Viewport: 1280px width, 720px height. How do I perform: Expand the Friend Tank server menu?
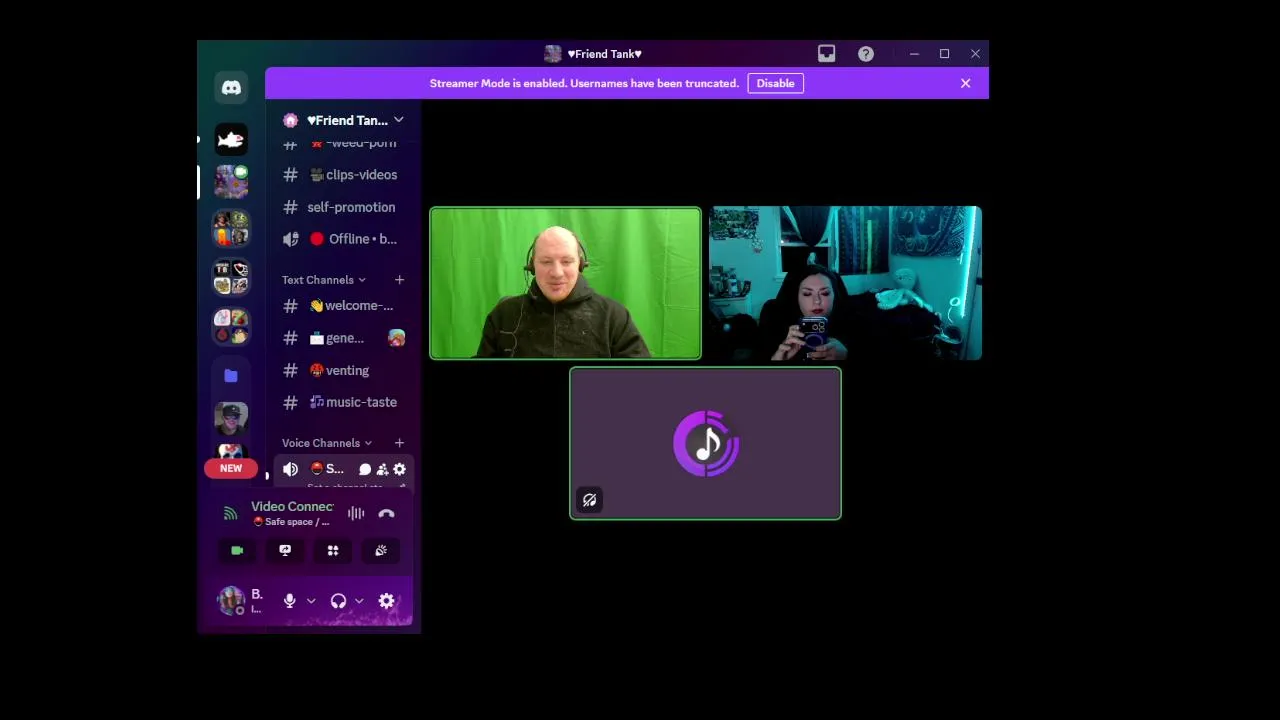344,120
